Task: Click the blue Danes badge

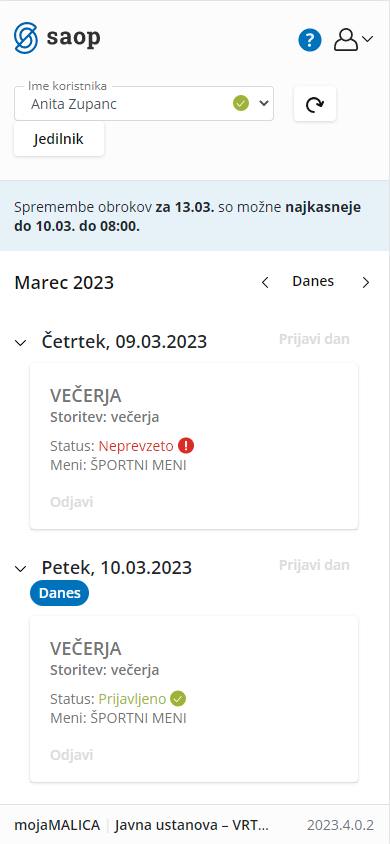Action: pyautogui.click(x=60, y=594)
